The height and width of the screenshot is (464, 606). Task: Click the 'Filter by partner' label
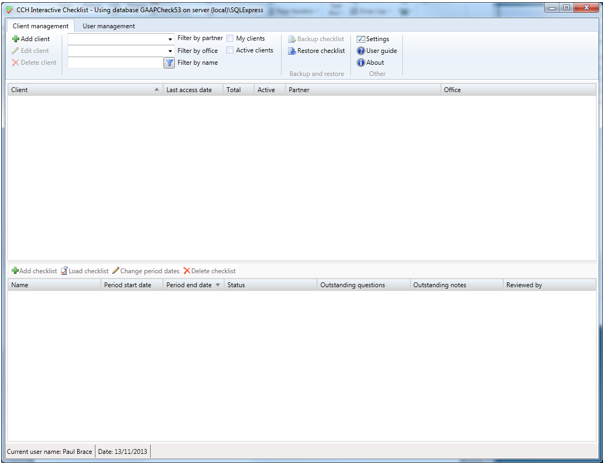click(200, 38)
